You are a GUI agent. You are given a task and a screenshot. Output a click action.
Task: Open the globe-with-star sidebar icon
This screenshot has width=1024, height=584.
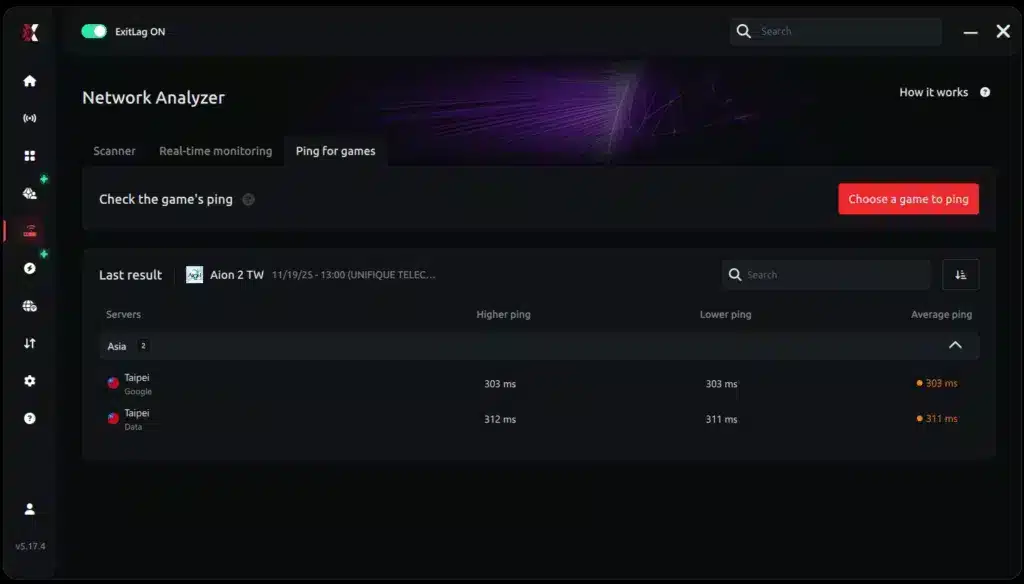tap(30, 193)
